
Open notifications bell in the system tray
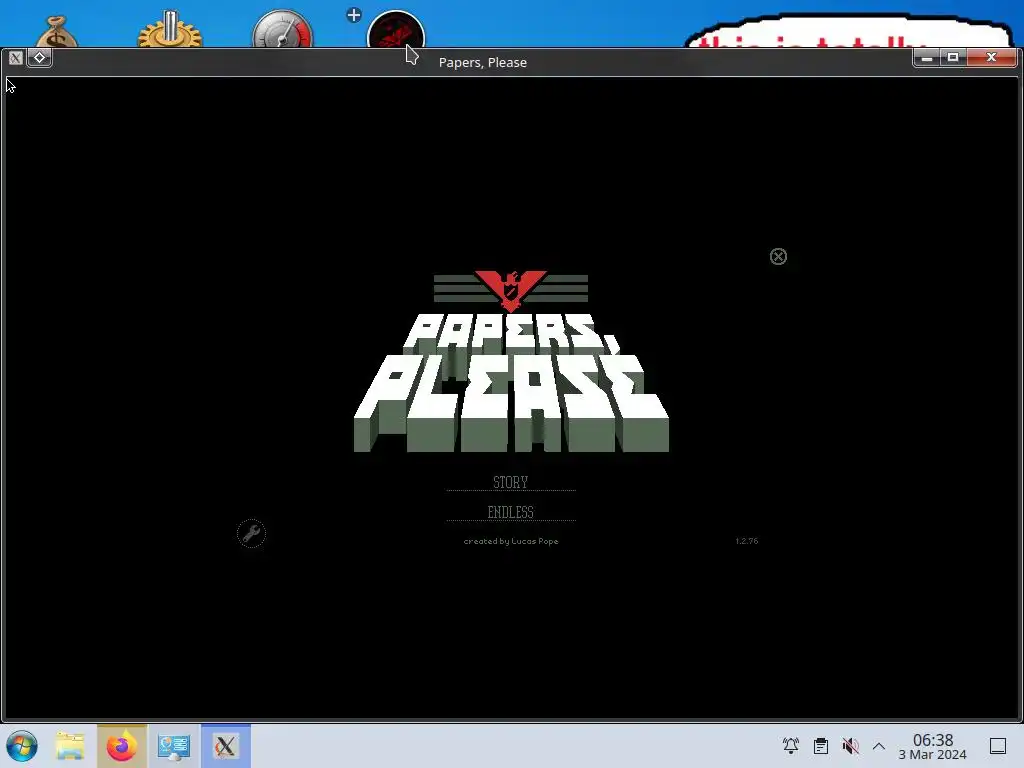tap(791, 746)
